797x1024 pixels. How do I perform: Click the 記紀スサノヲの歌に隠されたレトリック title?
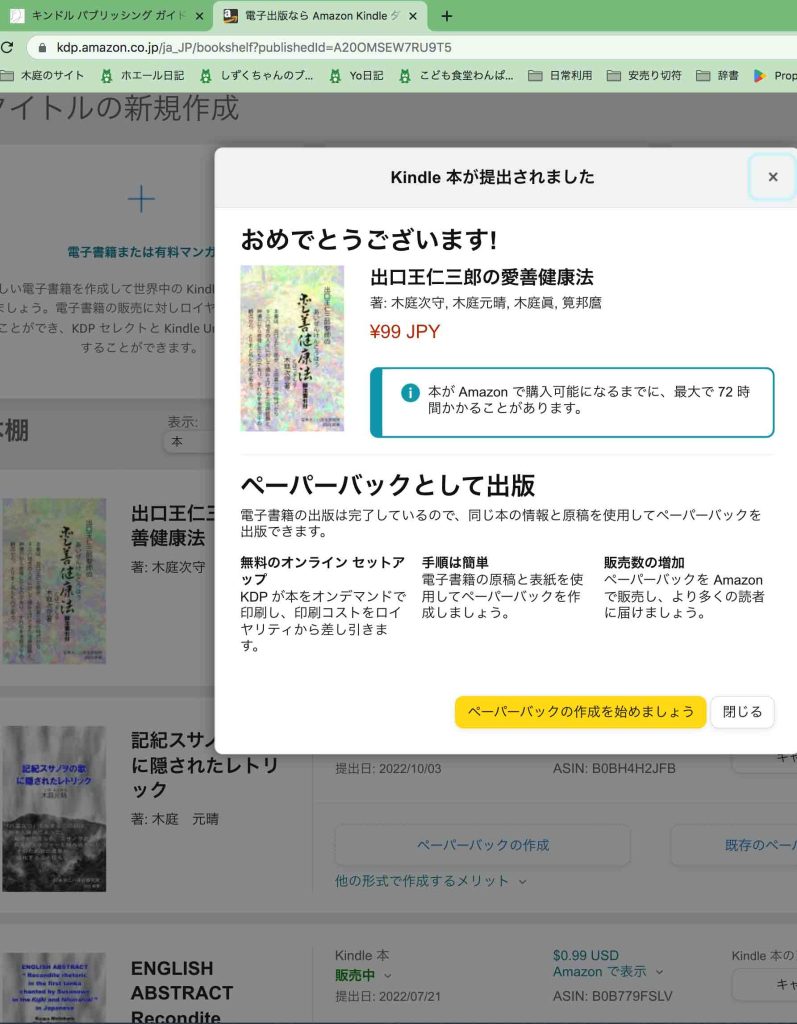(204, 765)
